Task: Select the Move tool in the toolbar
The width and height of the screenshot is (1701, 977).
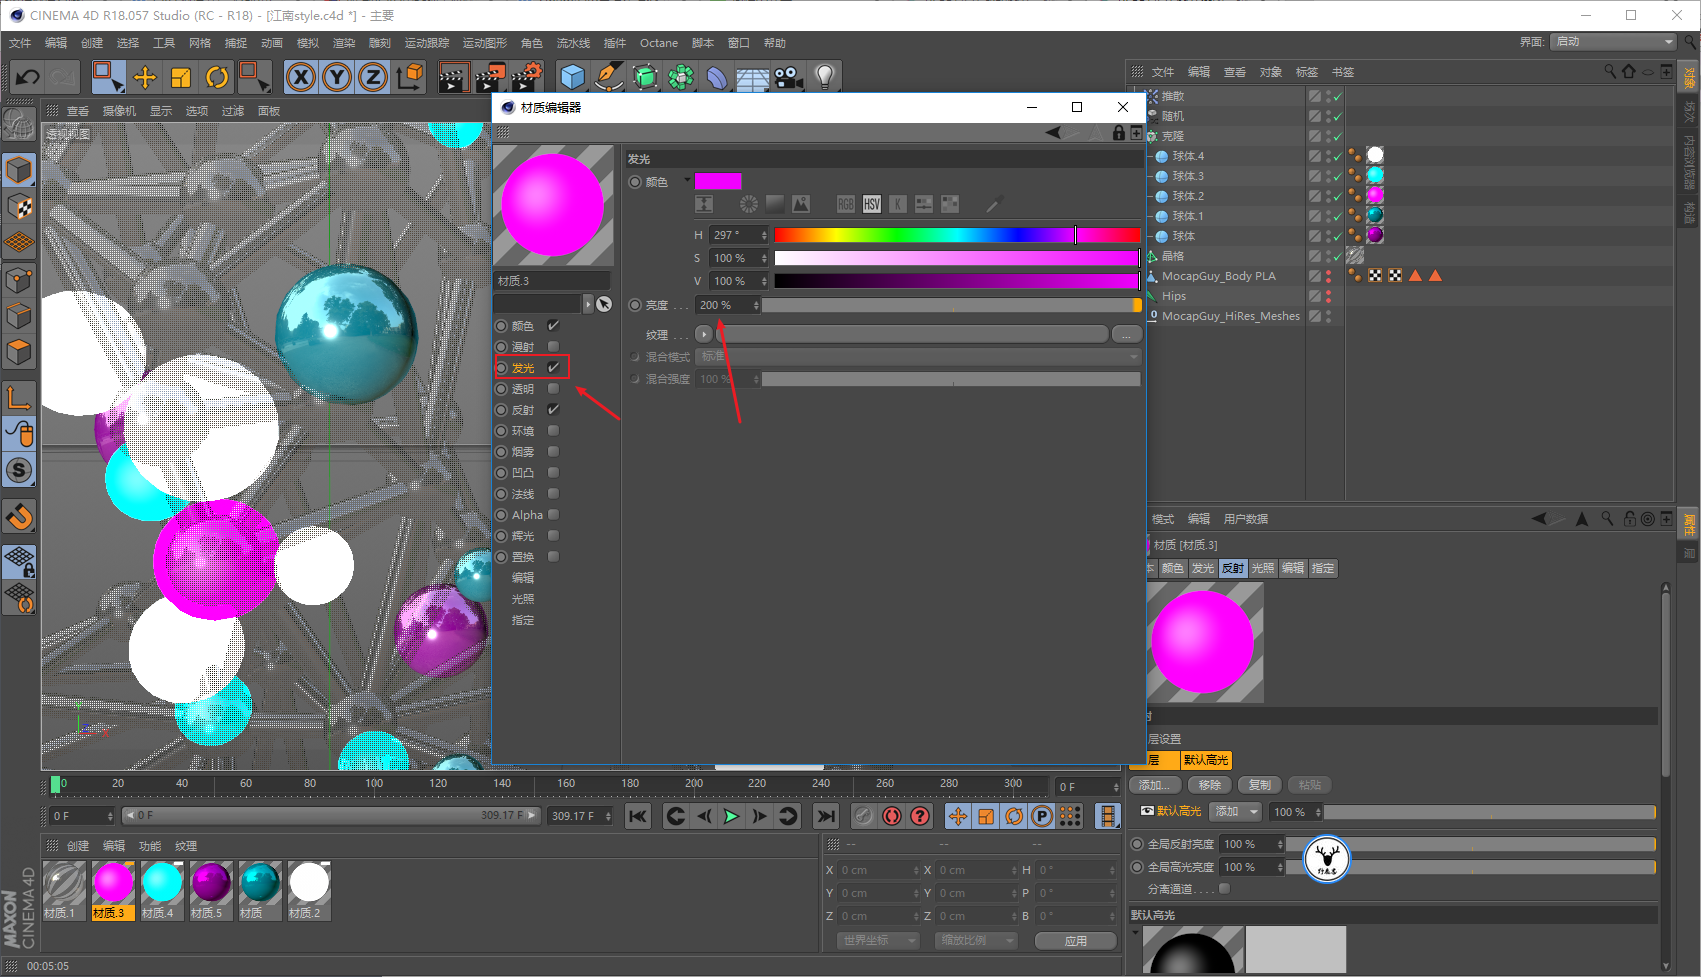Action: pyautogui.click(x=145, y=77)
